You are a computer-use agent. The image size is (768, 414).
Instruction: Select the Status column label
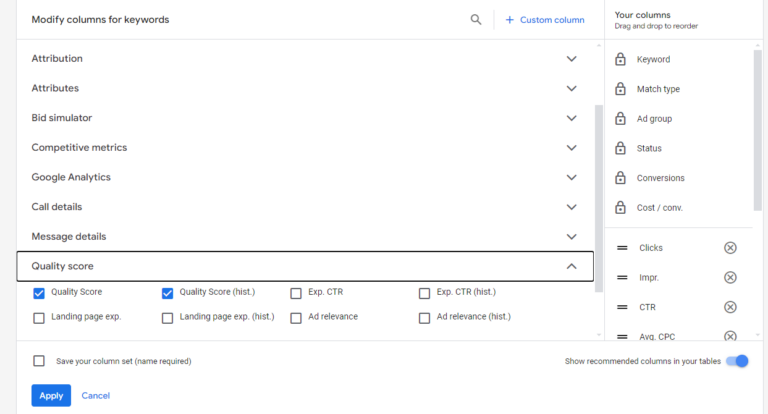pos(649,148)
